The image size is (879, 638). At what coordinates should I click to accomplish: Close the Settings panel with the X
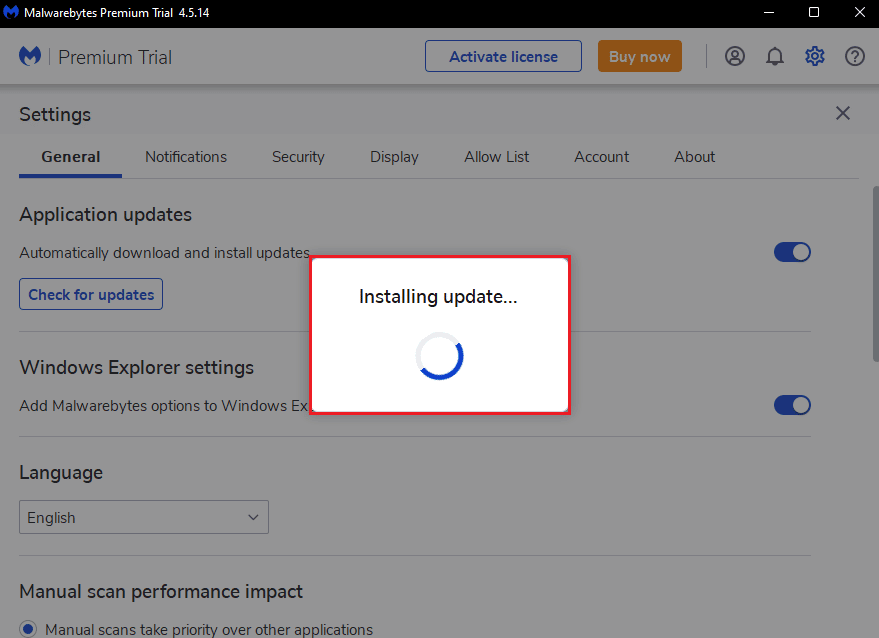[842, 113]
